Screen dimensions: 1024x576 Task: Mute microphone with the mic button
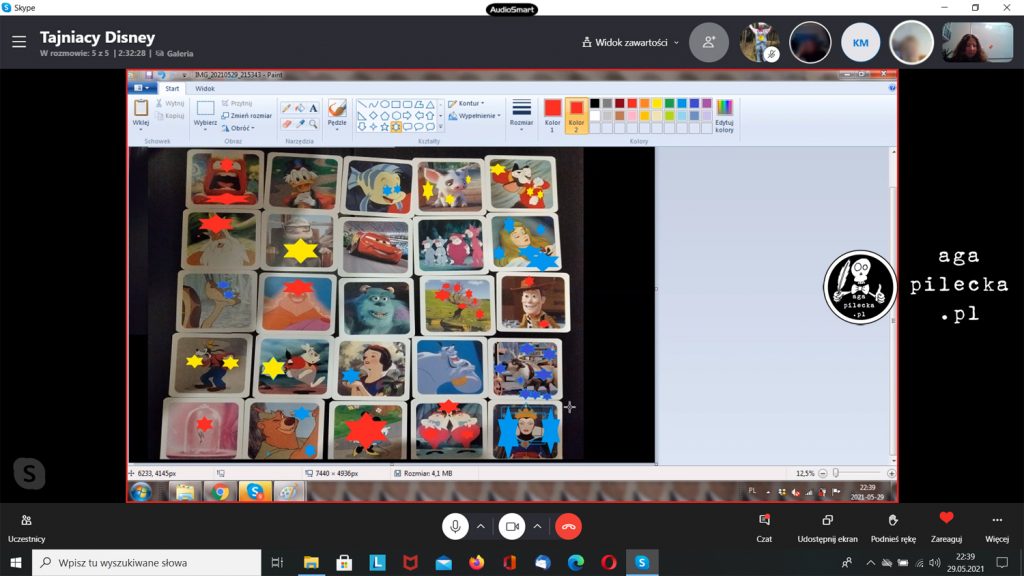pyautogui.click(x=455, y=526)
